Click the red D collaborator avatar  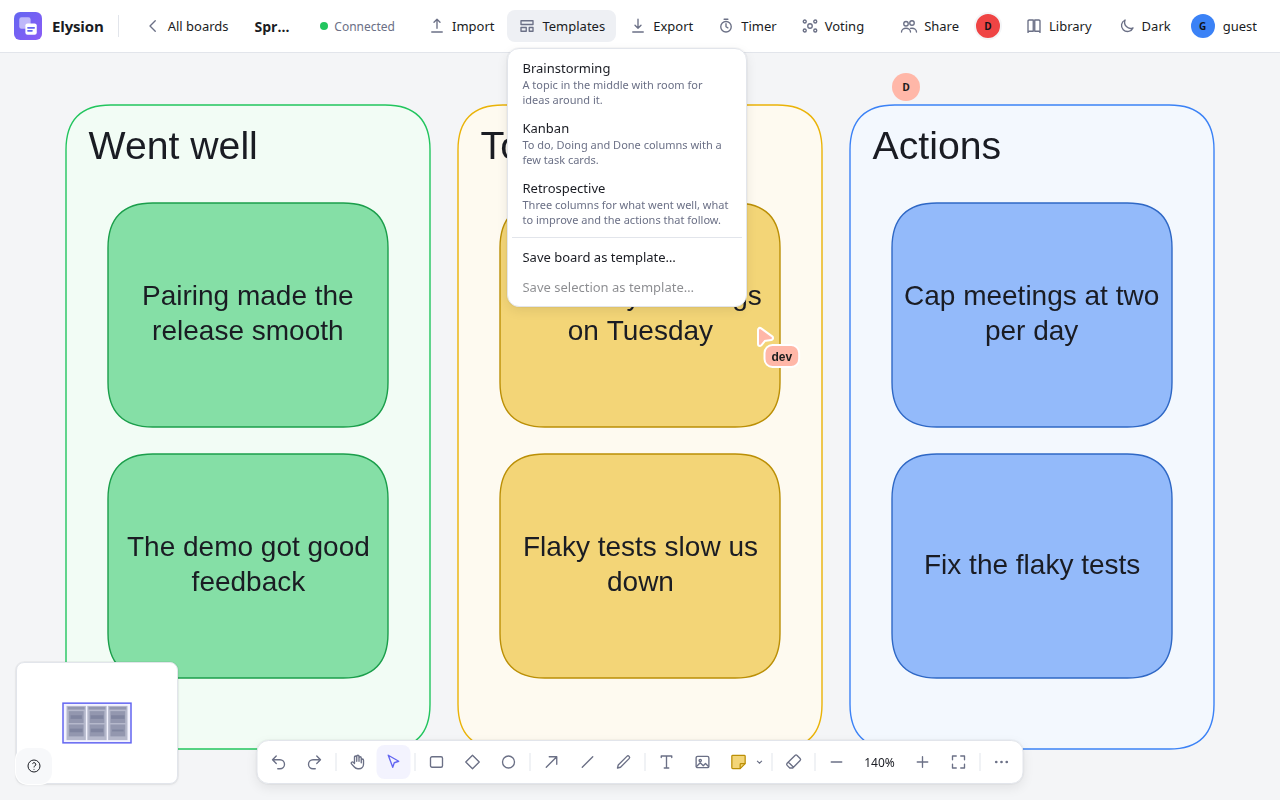pos(988,26)
